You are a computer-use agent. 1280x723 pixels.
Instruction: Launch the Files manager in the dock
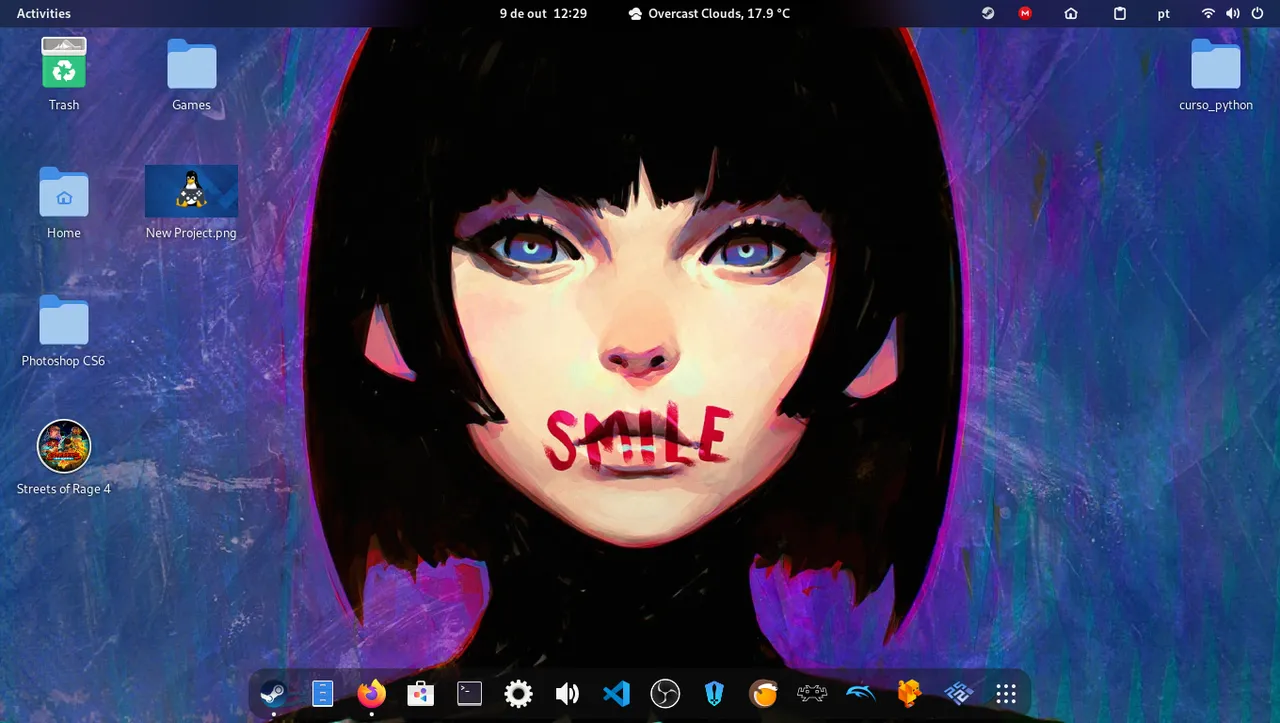(322, 693)
